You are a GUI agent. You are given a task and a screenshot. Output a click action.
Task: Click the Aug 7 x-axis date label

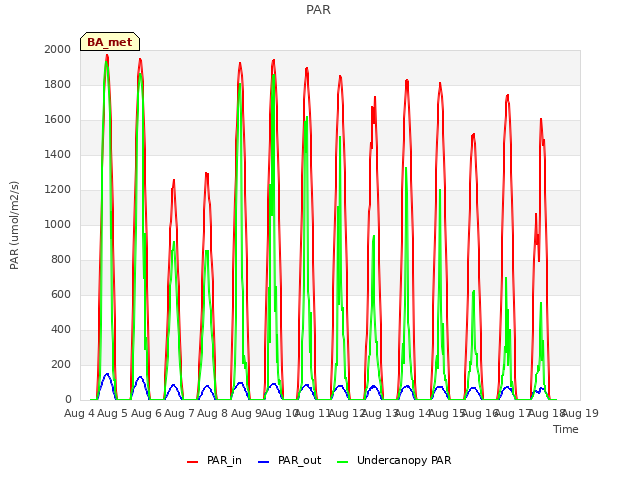180,413
